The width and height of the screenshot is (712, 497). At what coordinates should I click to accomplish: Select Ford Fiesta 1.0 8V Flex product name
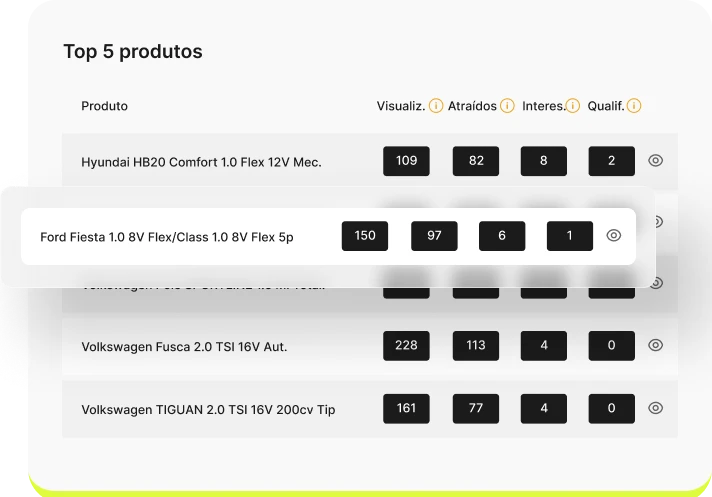point(167,237)
